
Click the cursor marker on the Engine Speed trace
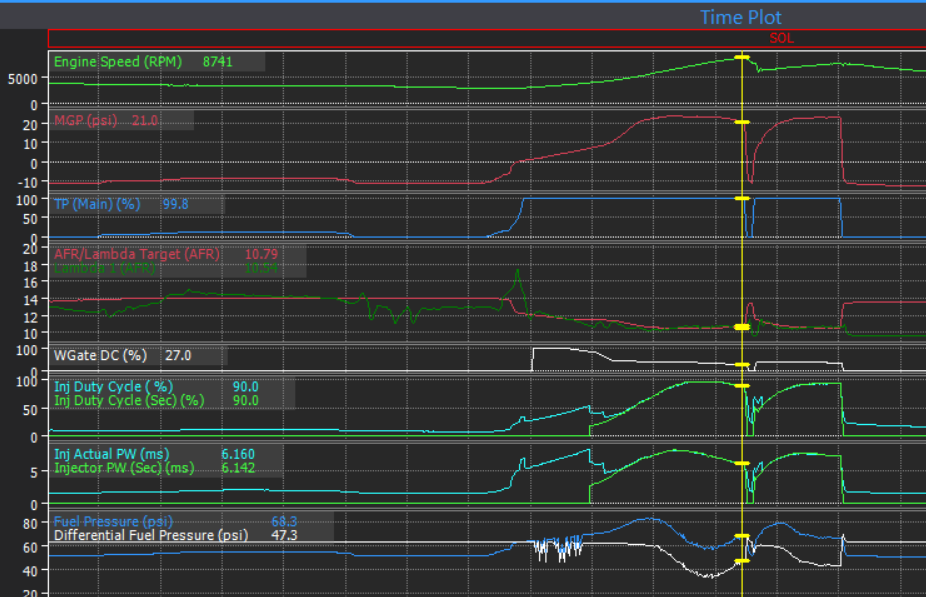tap(742, 58)
